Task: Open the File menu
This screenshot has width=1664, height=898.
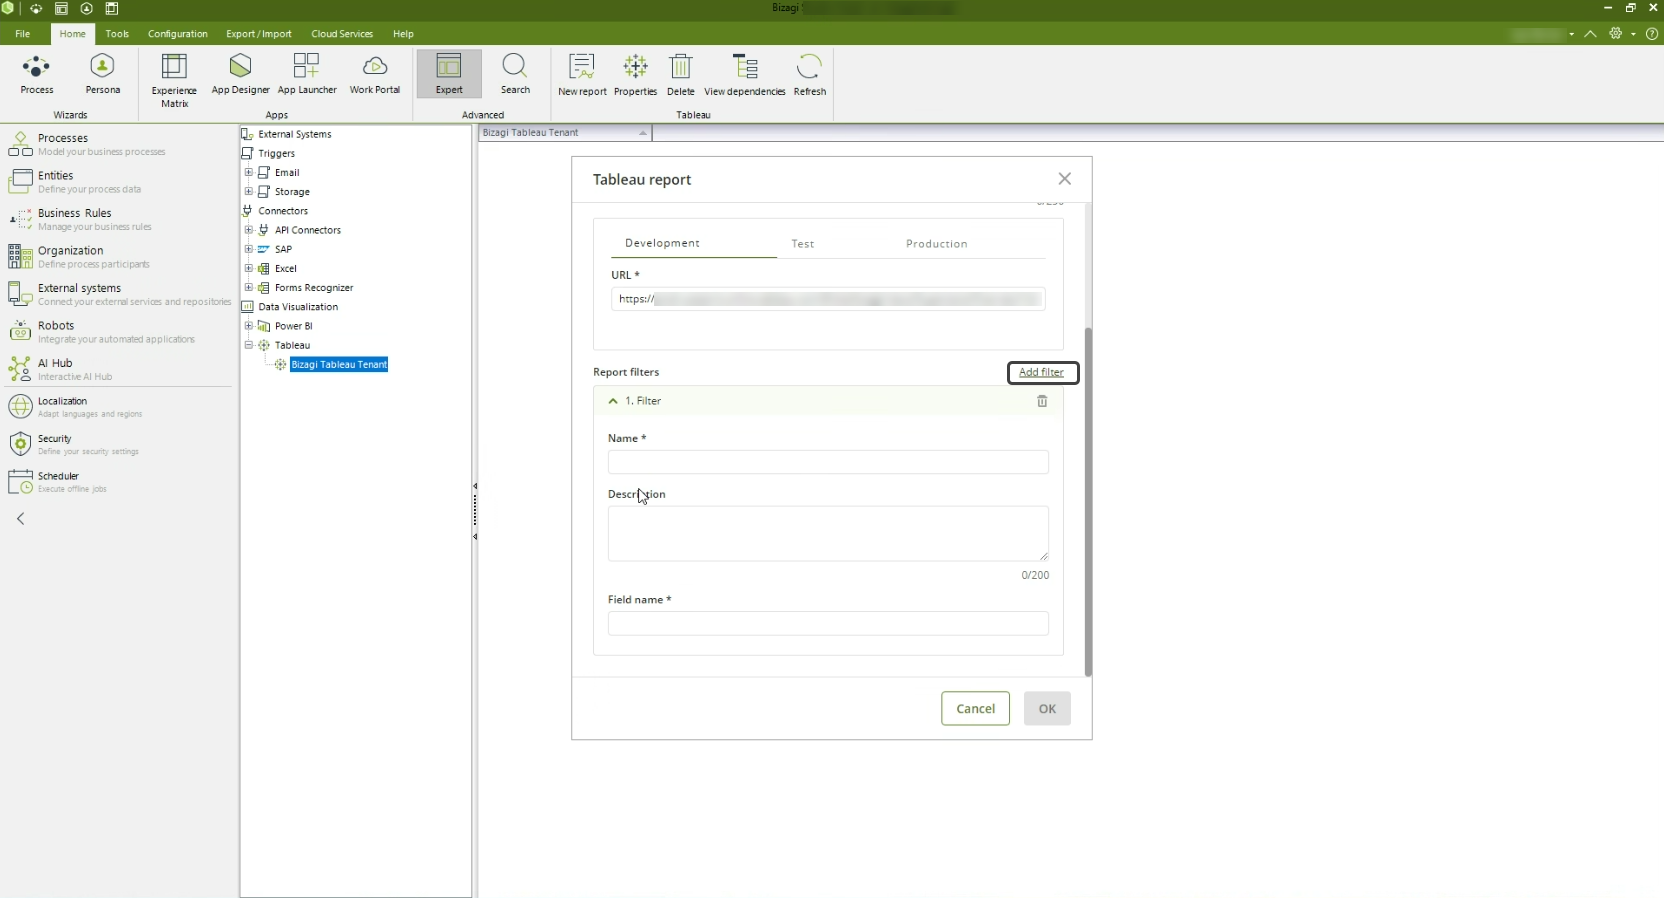Action: (22, 34)
